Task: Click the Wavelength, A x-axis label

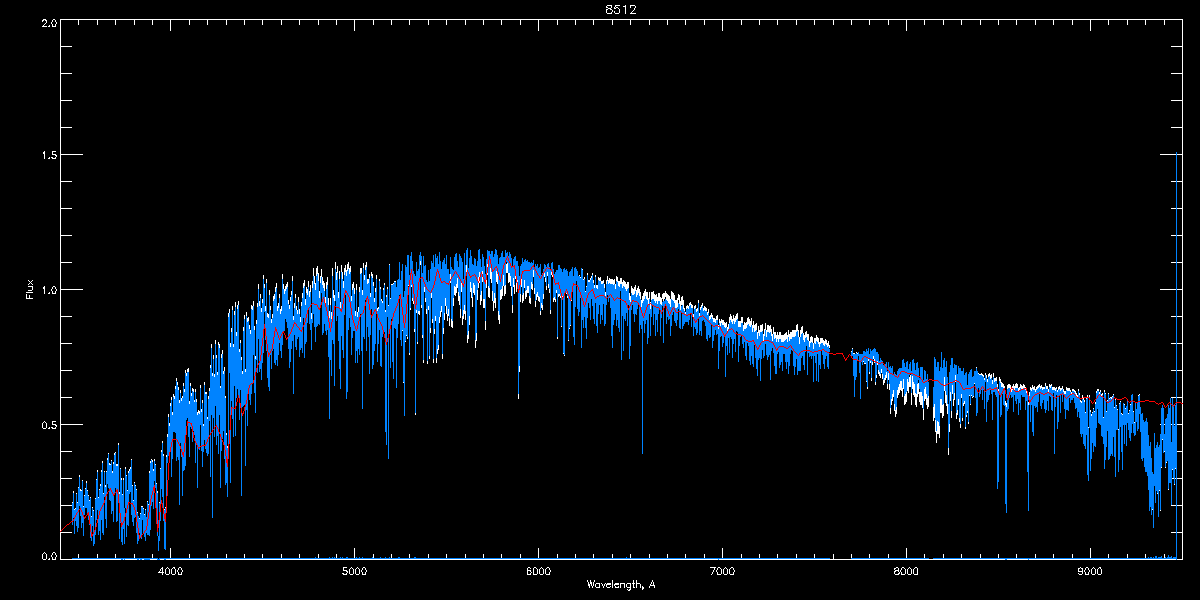Action: pyautogui.click(x=621, y=584)
